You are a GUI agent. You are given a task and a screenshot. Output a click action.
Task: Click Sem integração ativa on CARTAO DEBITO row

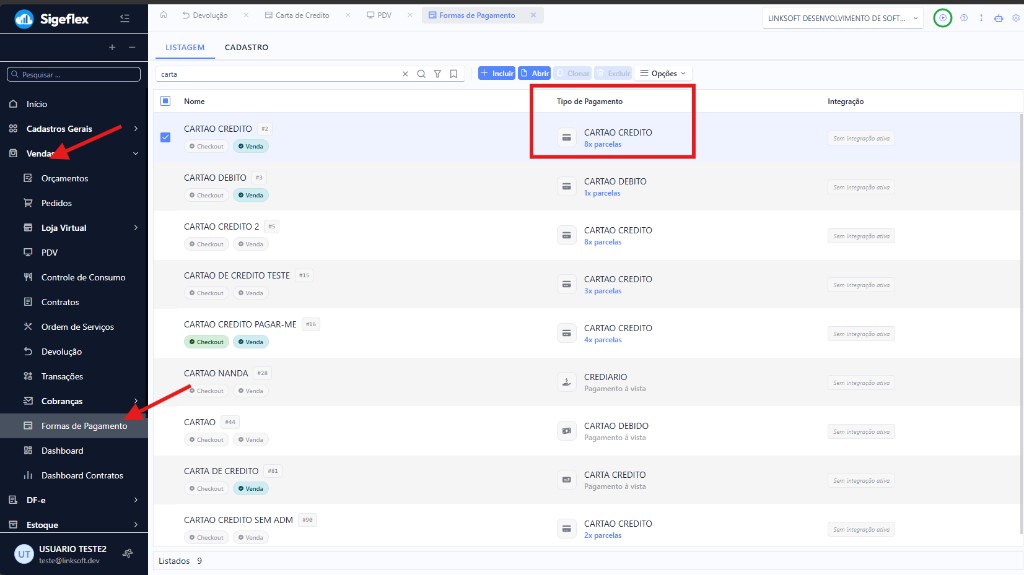pyautogui.click(x=861, y=188)
